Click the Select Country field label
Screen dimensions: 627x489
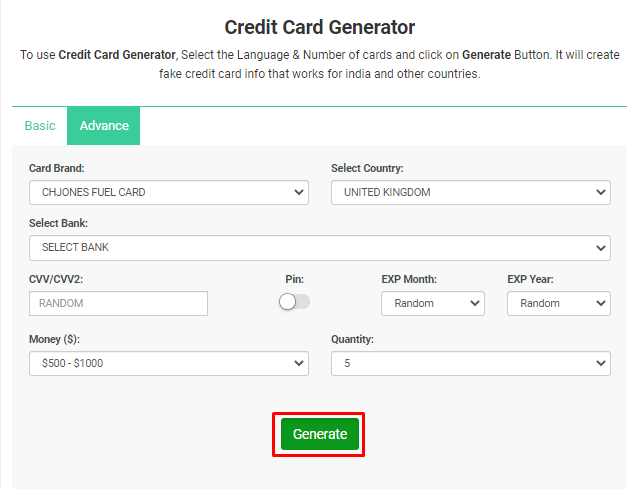click(x=367, y=168)
